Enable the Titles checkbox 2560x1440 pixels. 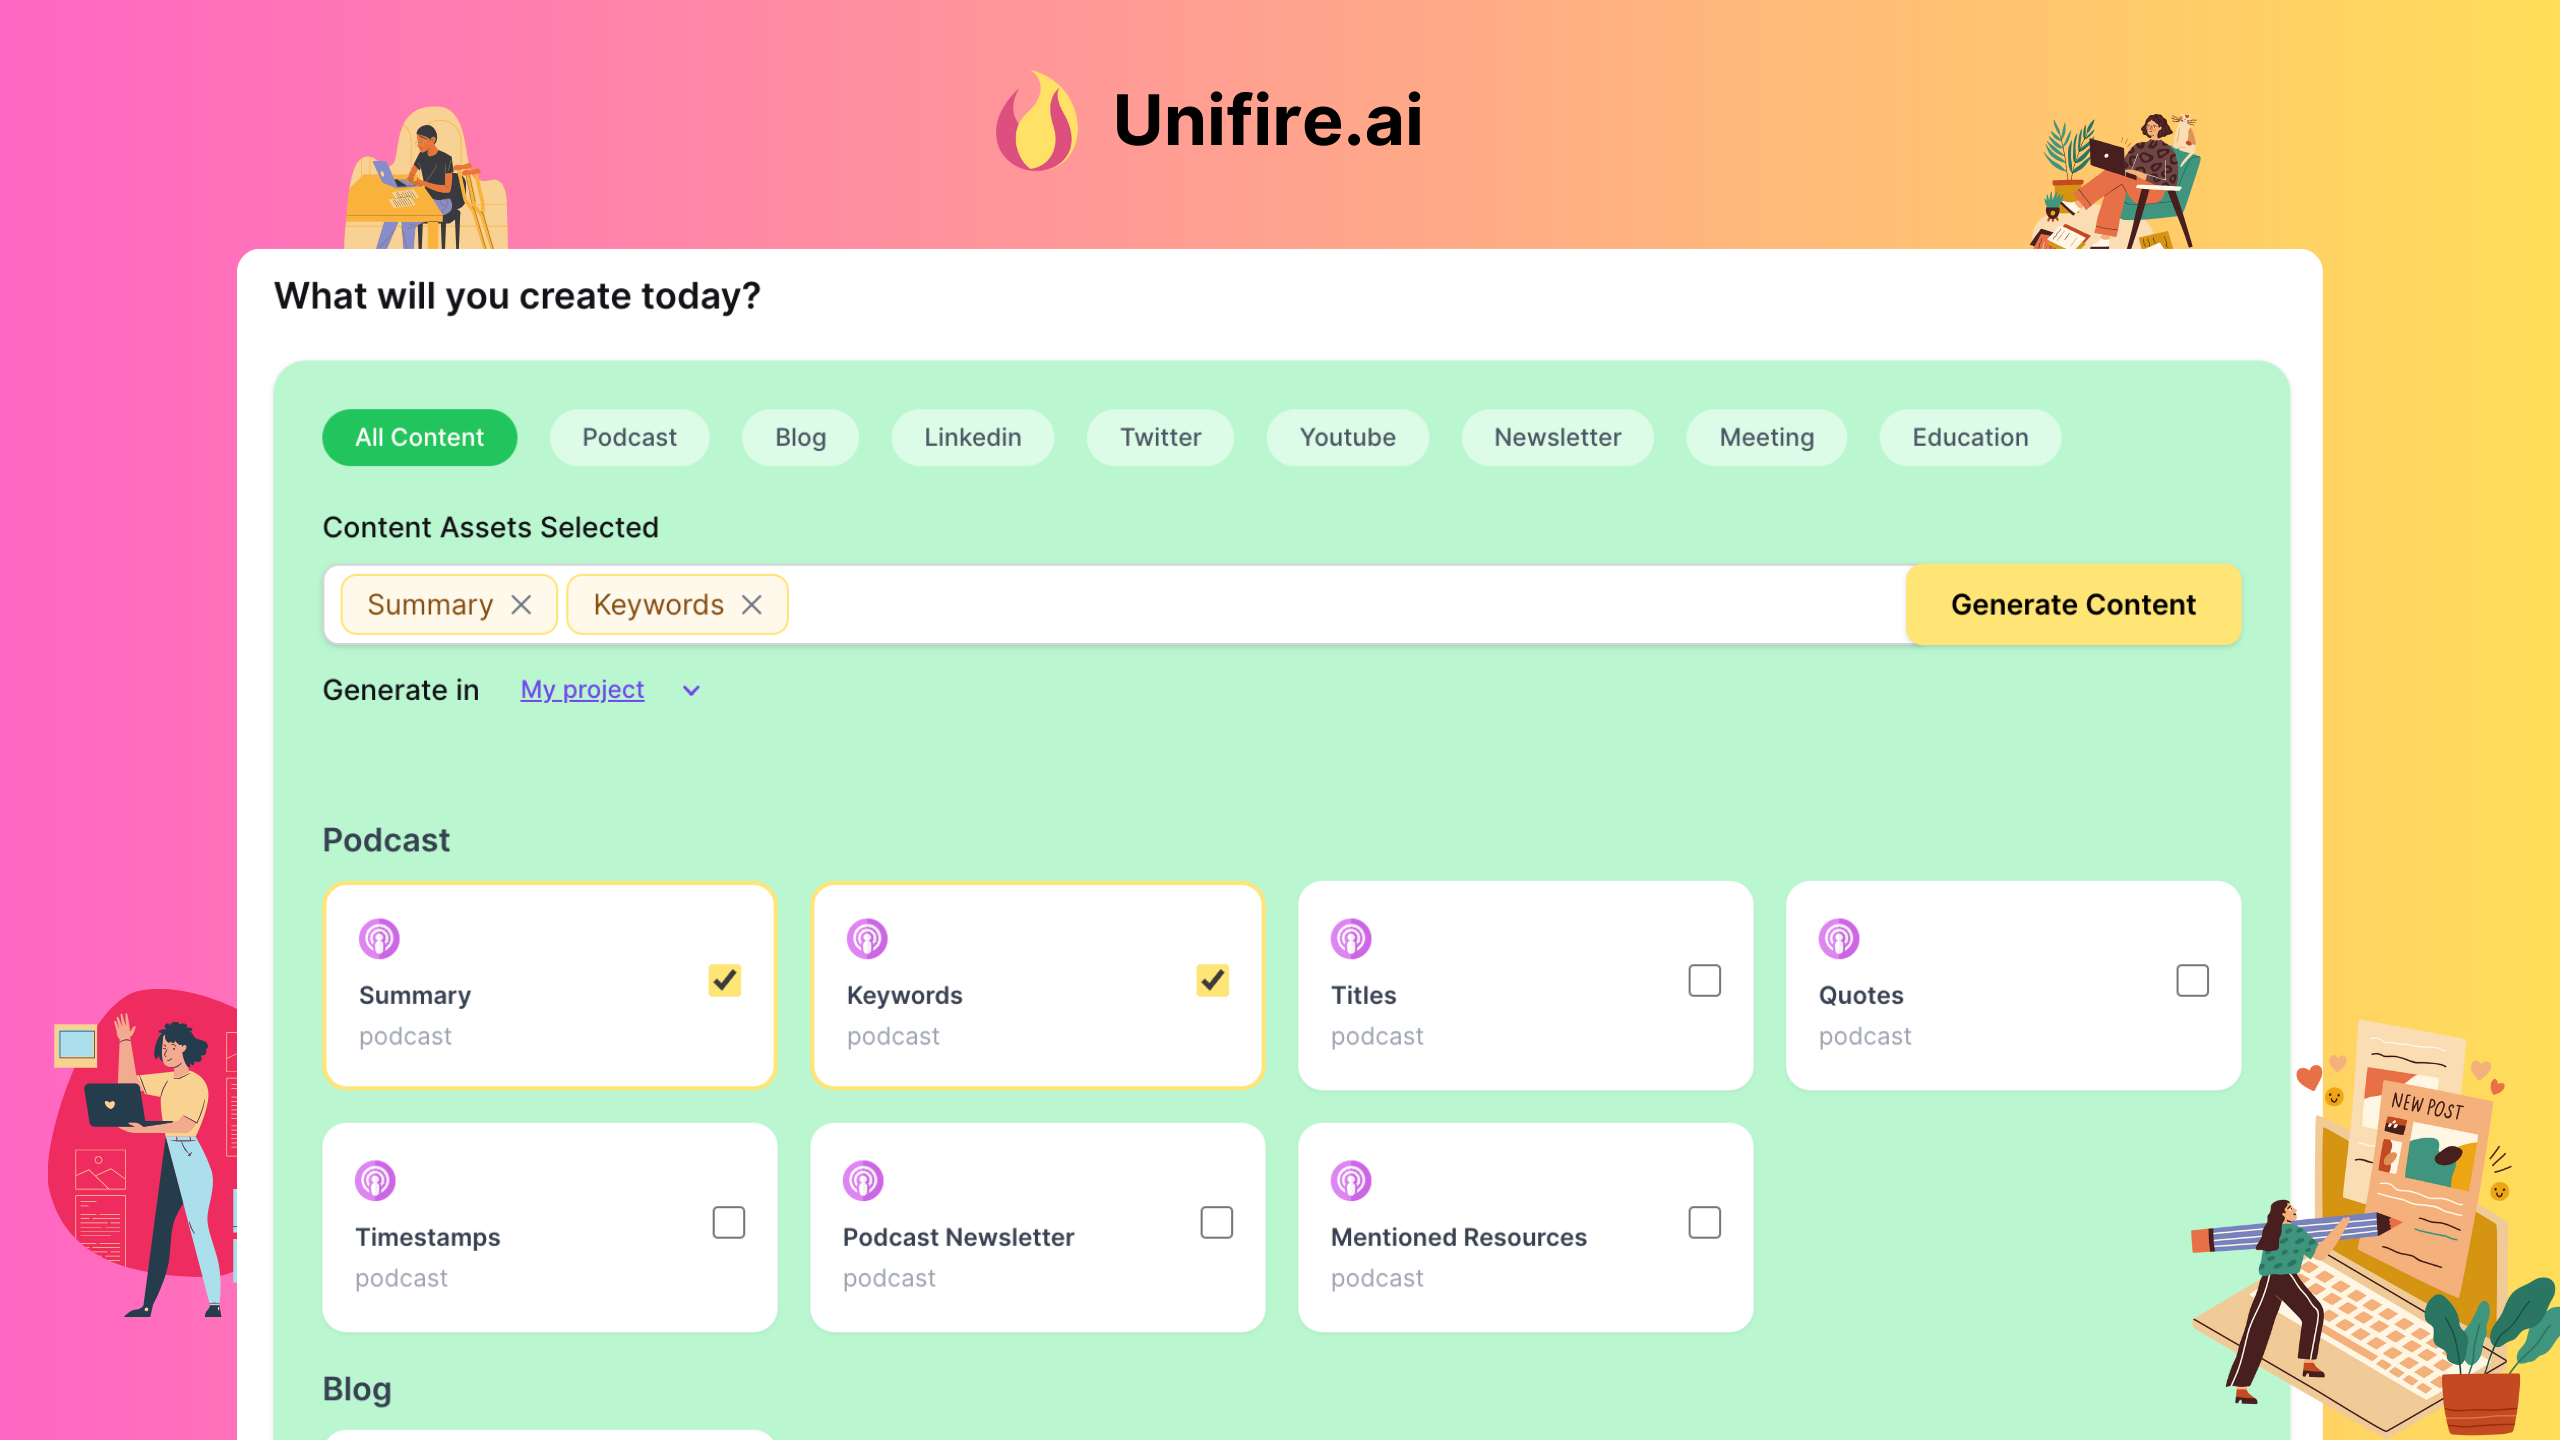[x=1704, y=981]
